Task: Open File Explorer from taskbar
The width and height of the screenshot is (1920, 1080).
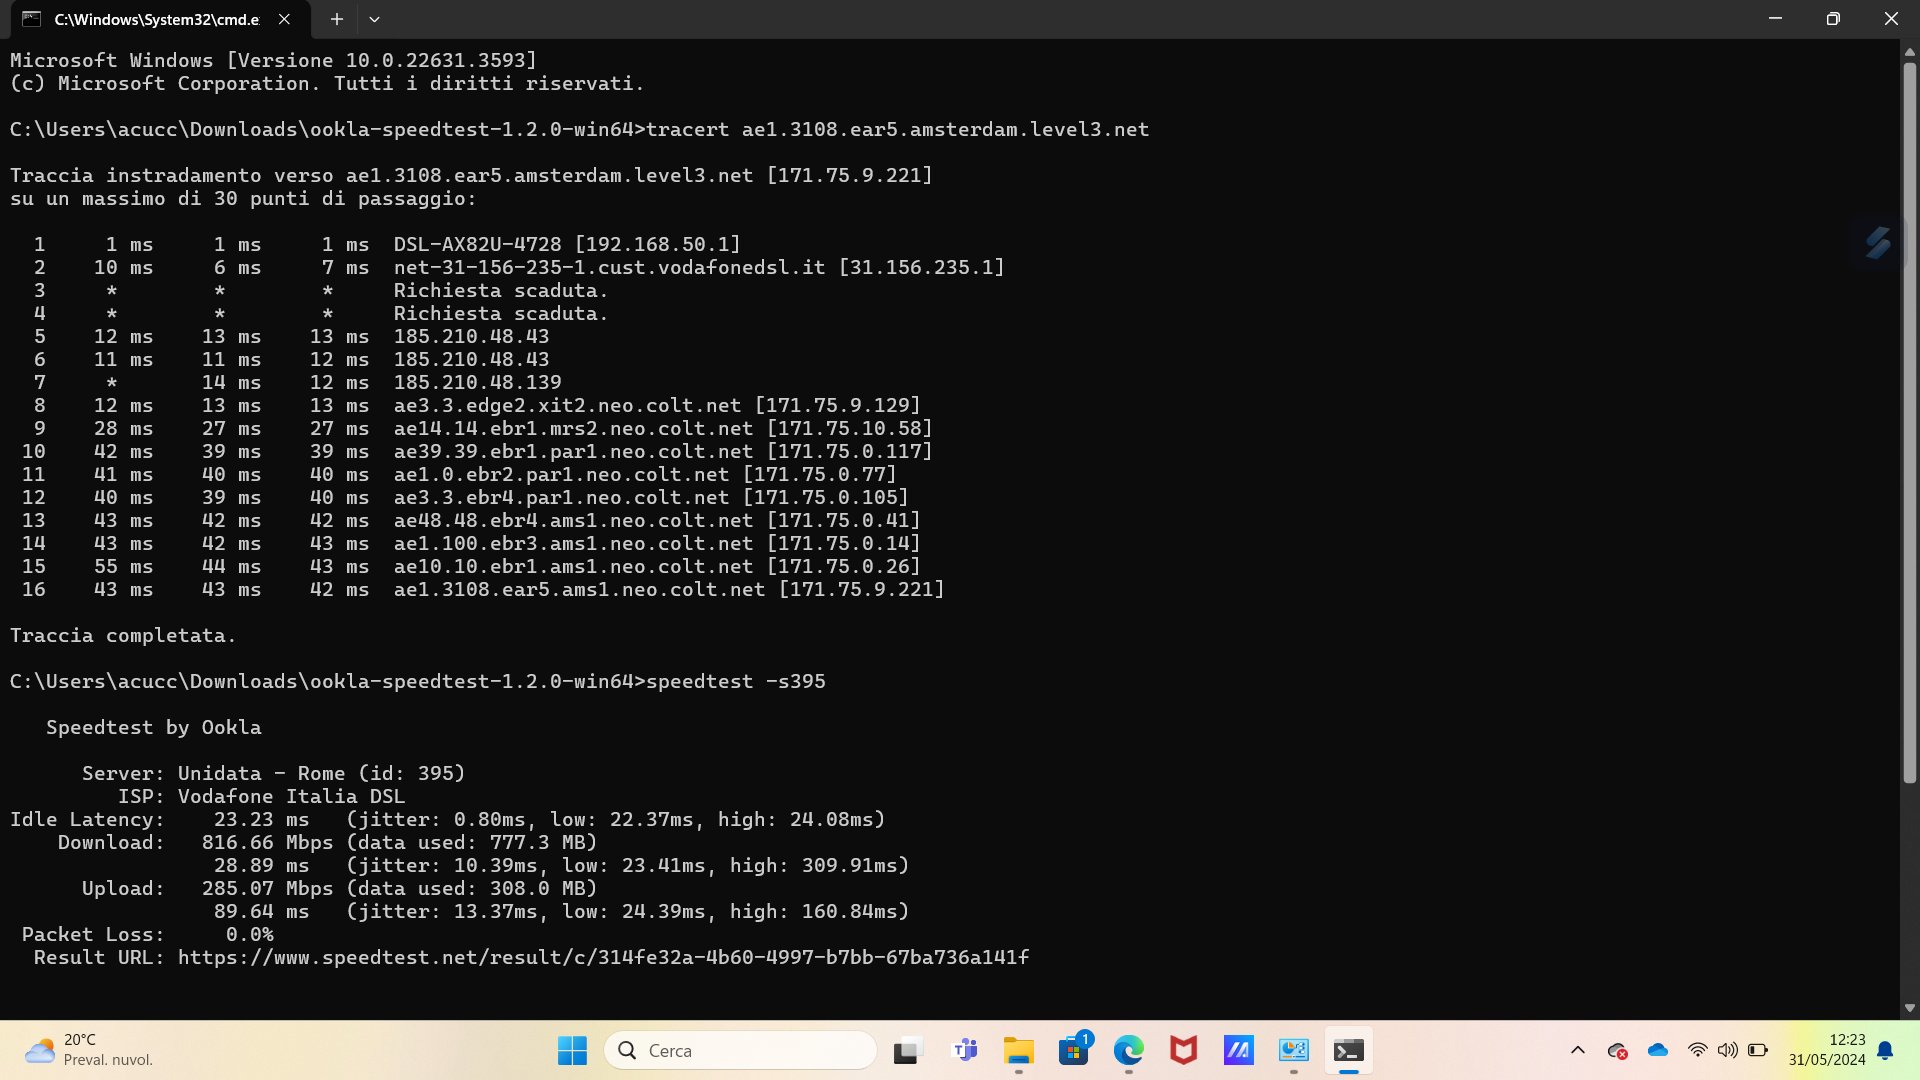Action: click(x=1018, y=1050)
